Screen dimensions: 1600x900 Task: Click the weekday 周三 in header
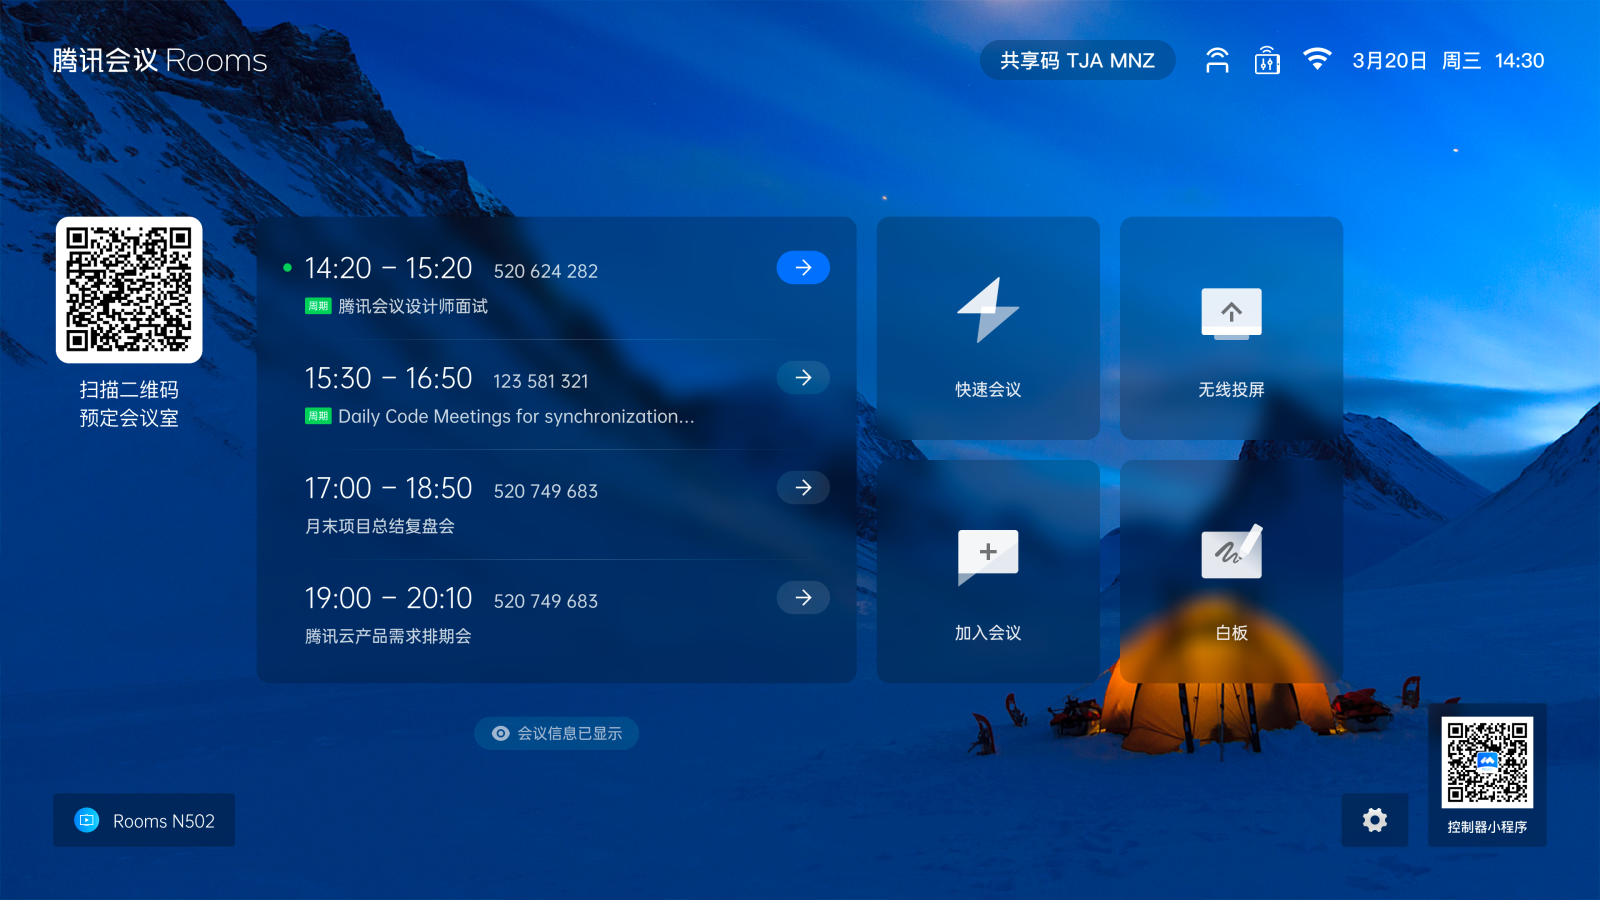[1461, 60]
